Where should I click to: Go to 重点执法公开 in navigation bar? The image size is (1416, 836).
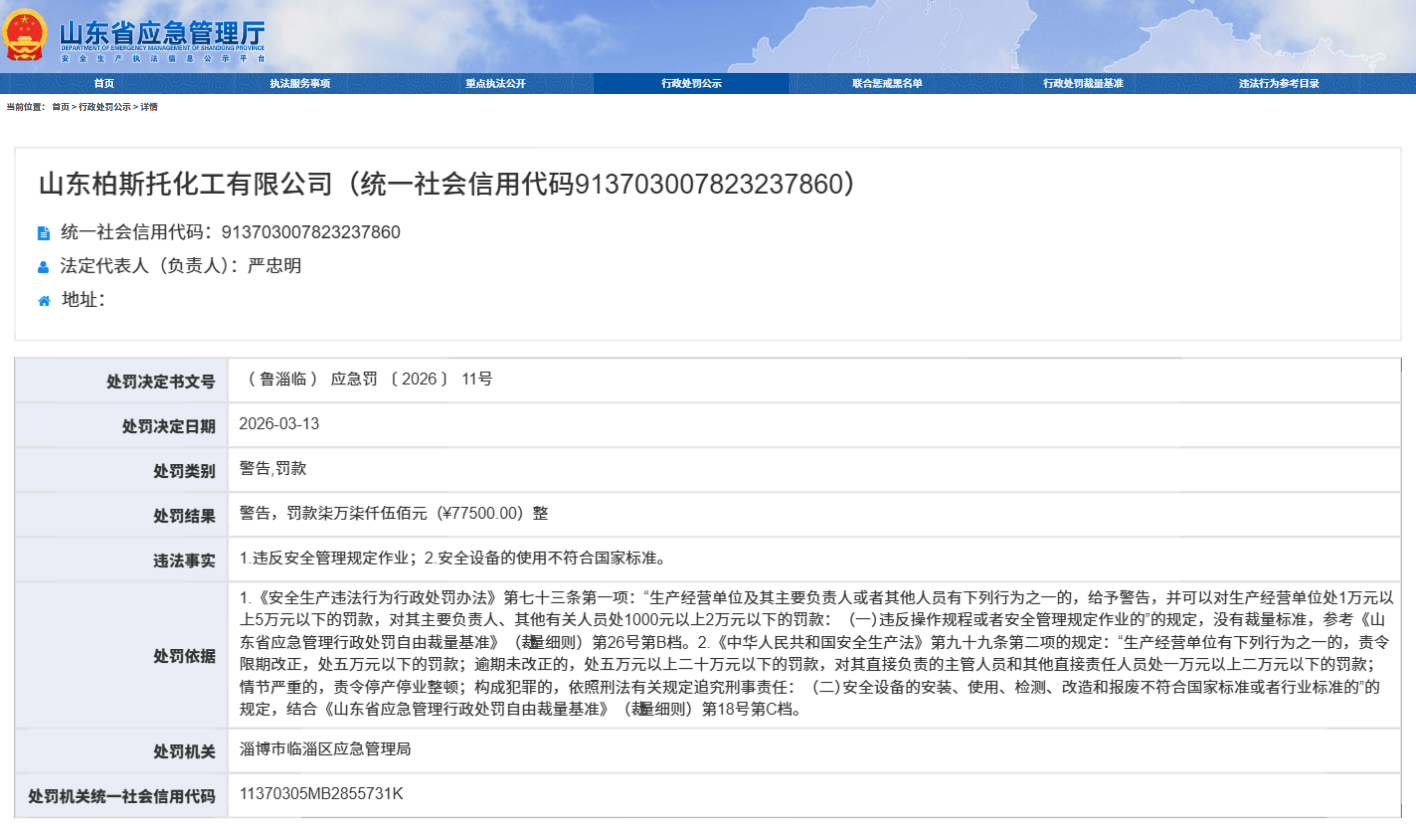click(x=495, y=84)
